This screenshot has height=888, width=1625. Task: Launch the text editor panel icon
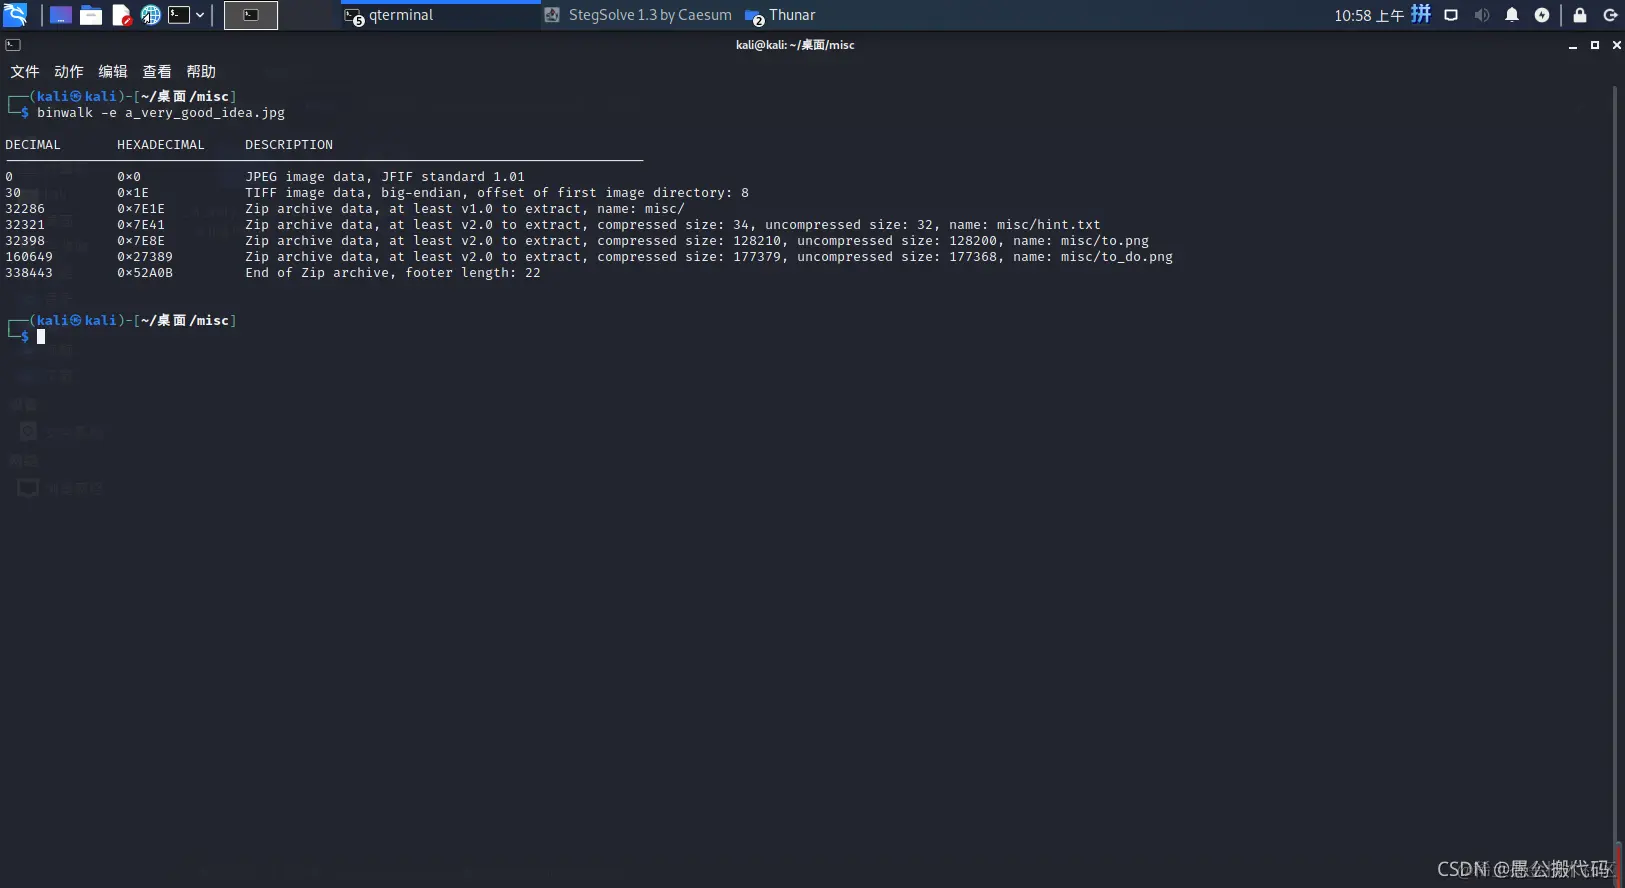pyautogui.click(x=121, y=15)
